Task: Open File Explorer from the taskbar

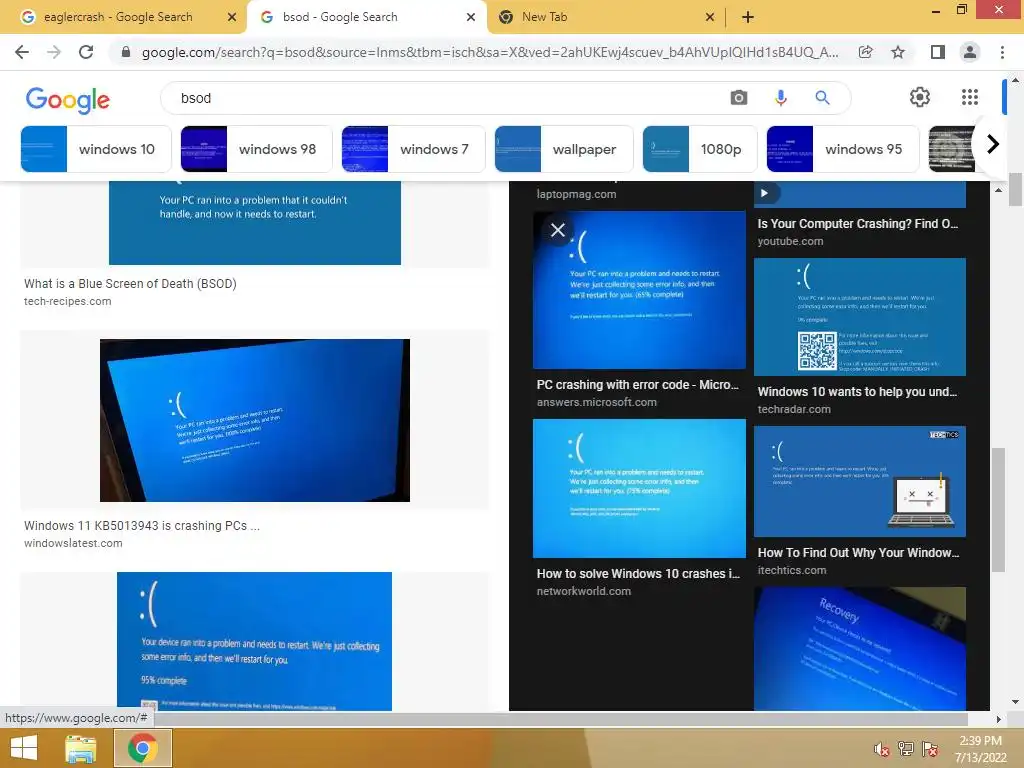Action: click(81, 748)
